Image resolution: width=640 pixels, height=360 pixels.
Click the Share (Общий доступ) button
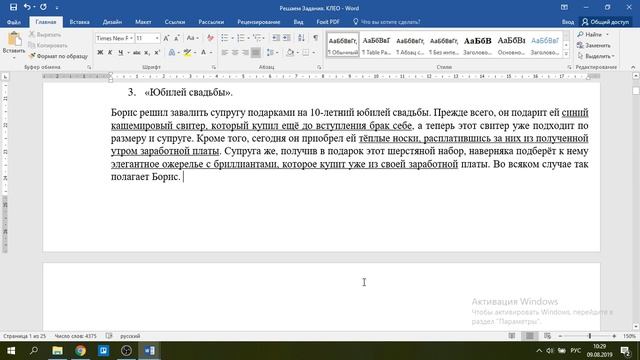[606, 22]
